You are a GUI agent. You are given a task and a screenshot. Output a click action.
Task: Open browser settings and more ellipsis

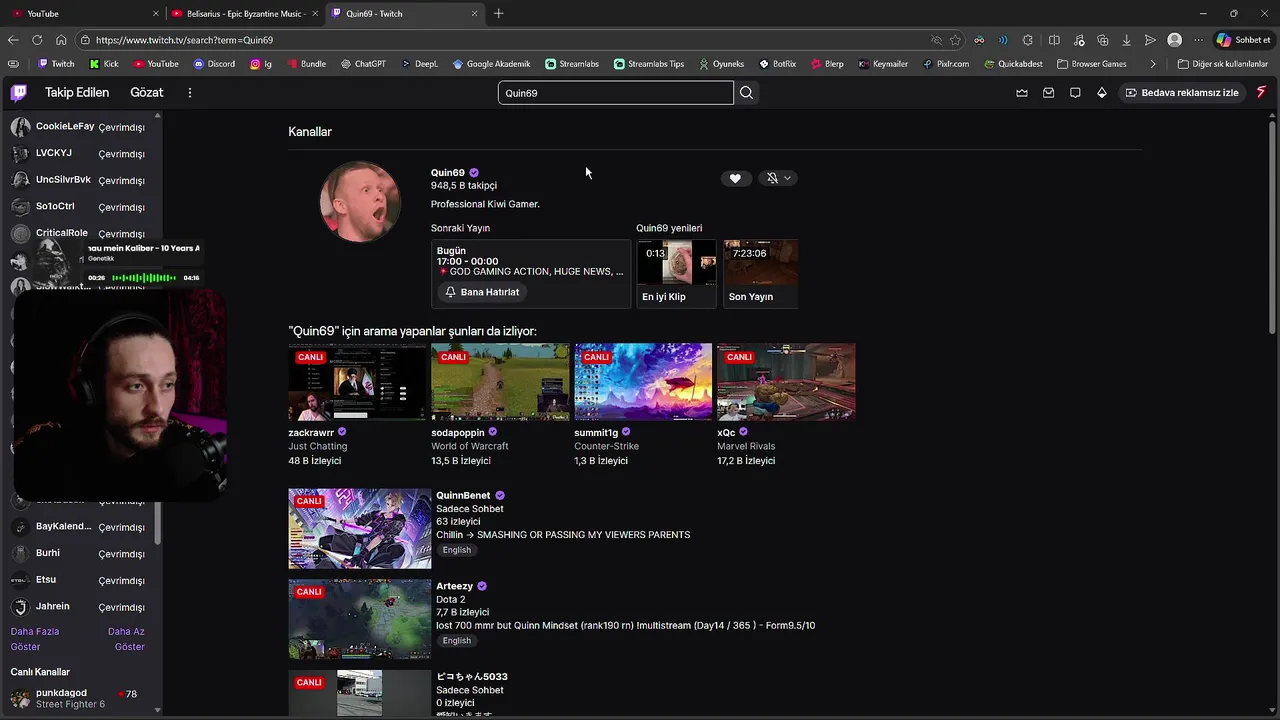click(1198, 40)
